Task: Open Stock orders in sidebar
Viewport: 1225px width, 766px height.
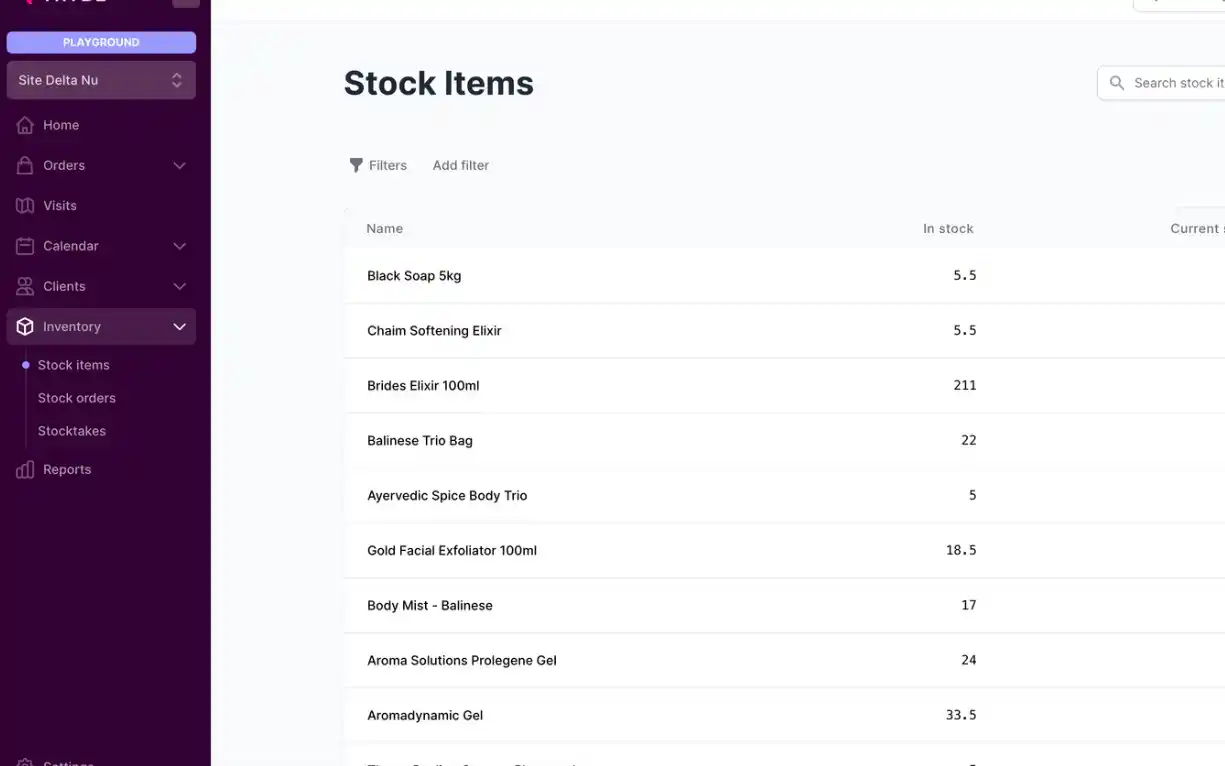Action: coord(77,398)
